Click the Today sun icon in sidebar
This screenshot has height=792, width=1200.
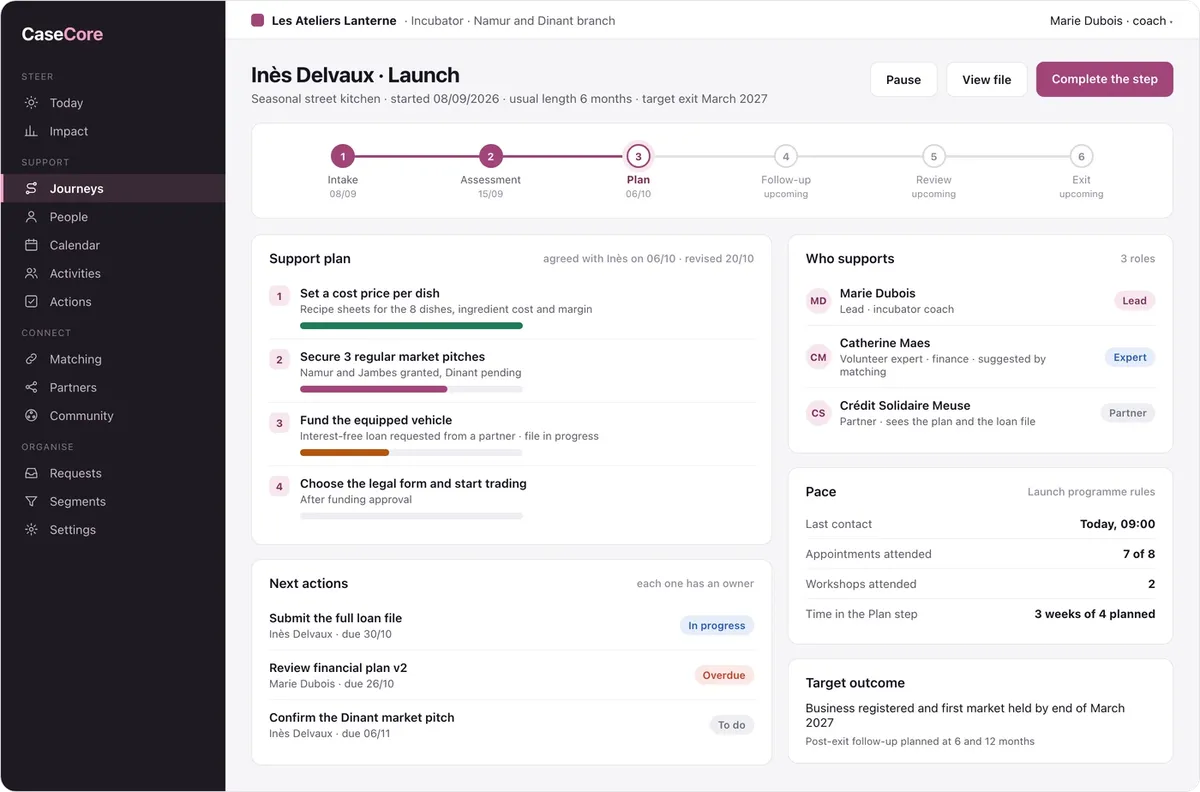click(31, 103)
